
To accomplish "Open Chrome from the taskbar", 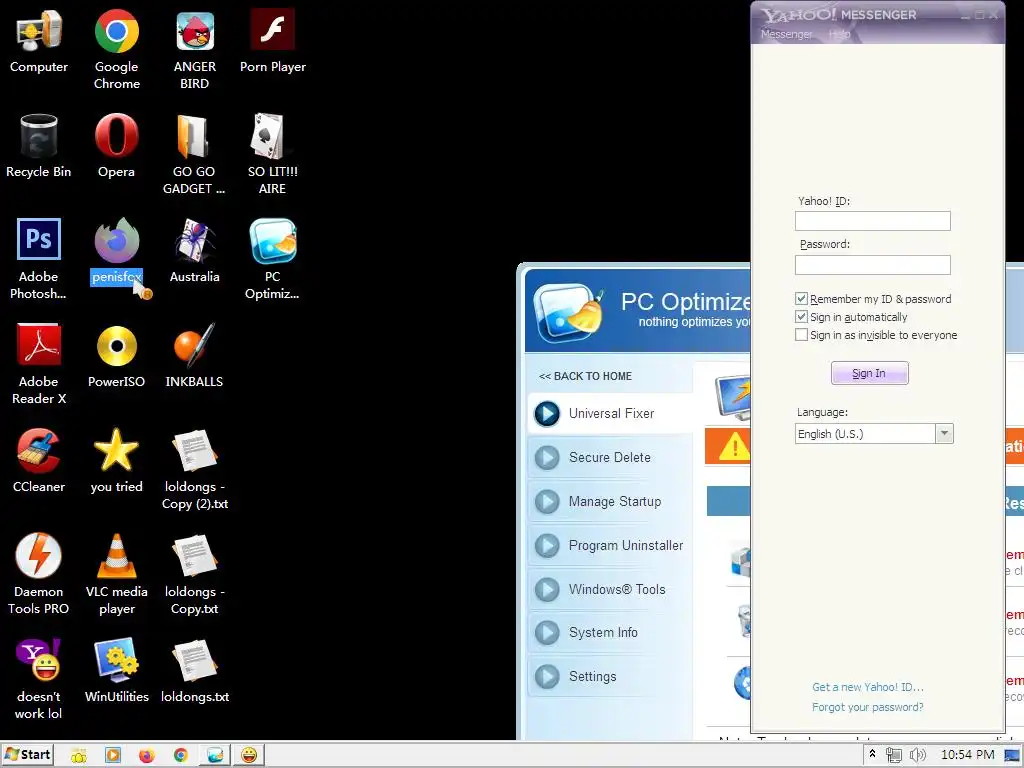I will pos(181,756).
